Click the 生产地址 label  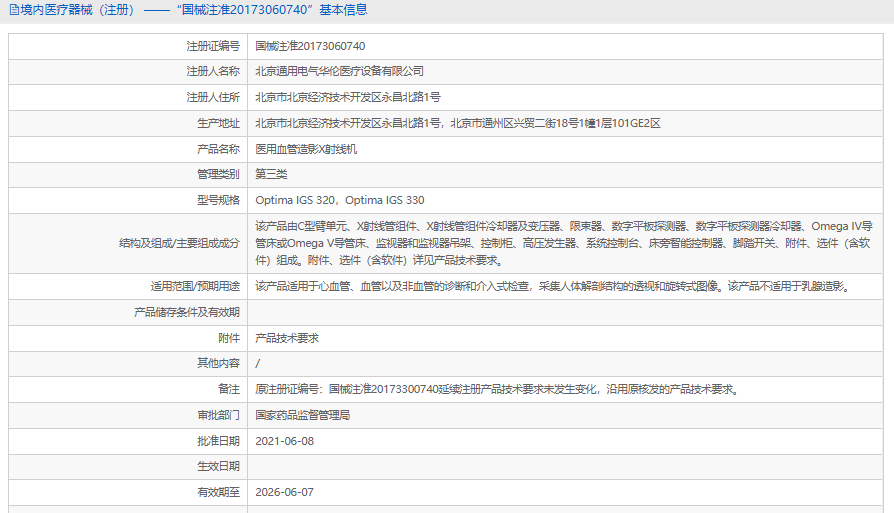[x=218, y=123]
